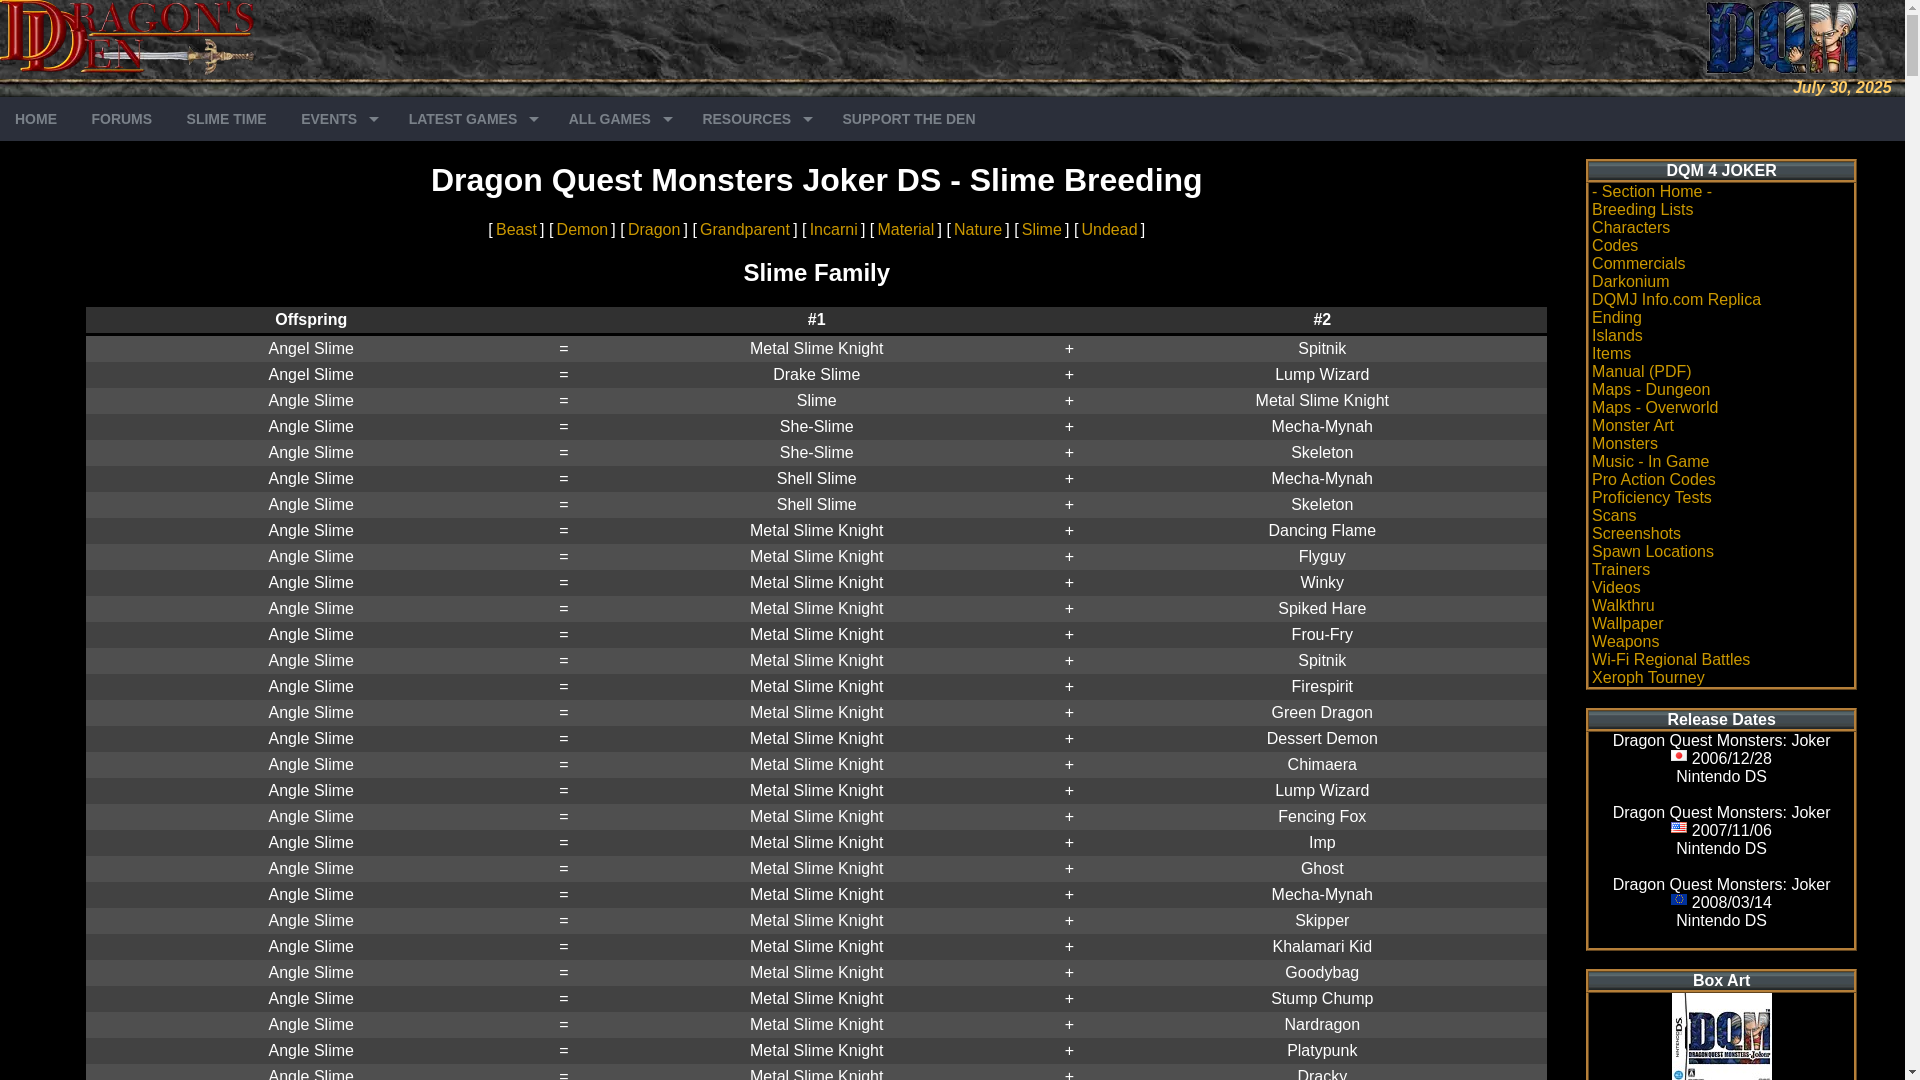This screenshot has height=1080, width=1920.
Task: Open the Manual (PDF) link
Action: pyautogui.click(x=1641, y=372)
